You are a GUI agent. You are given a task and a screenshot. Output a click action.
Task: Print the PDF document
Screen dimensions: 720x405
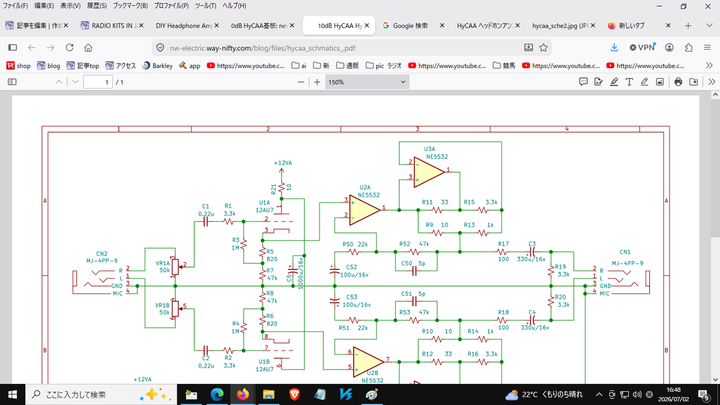pyautogui.click(x=678, y=82)
